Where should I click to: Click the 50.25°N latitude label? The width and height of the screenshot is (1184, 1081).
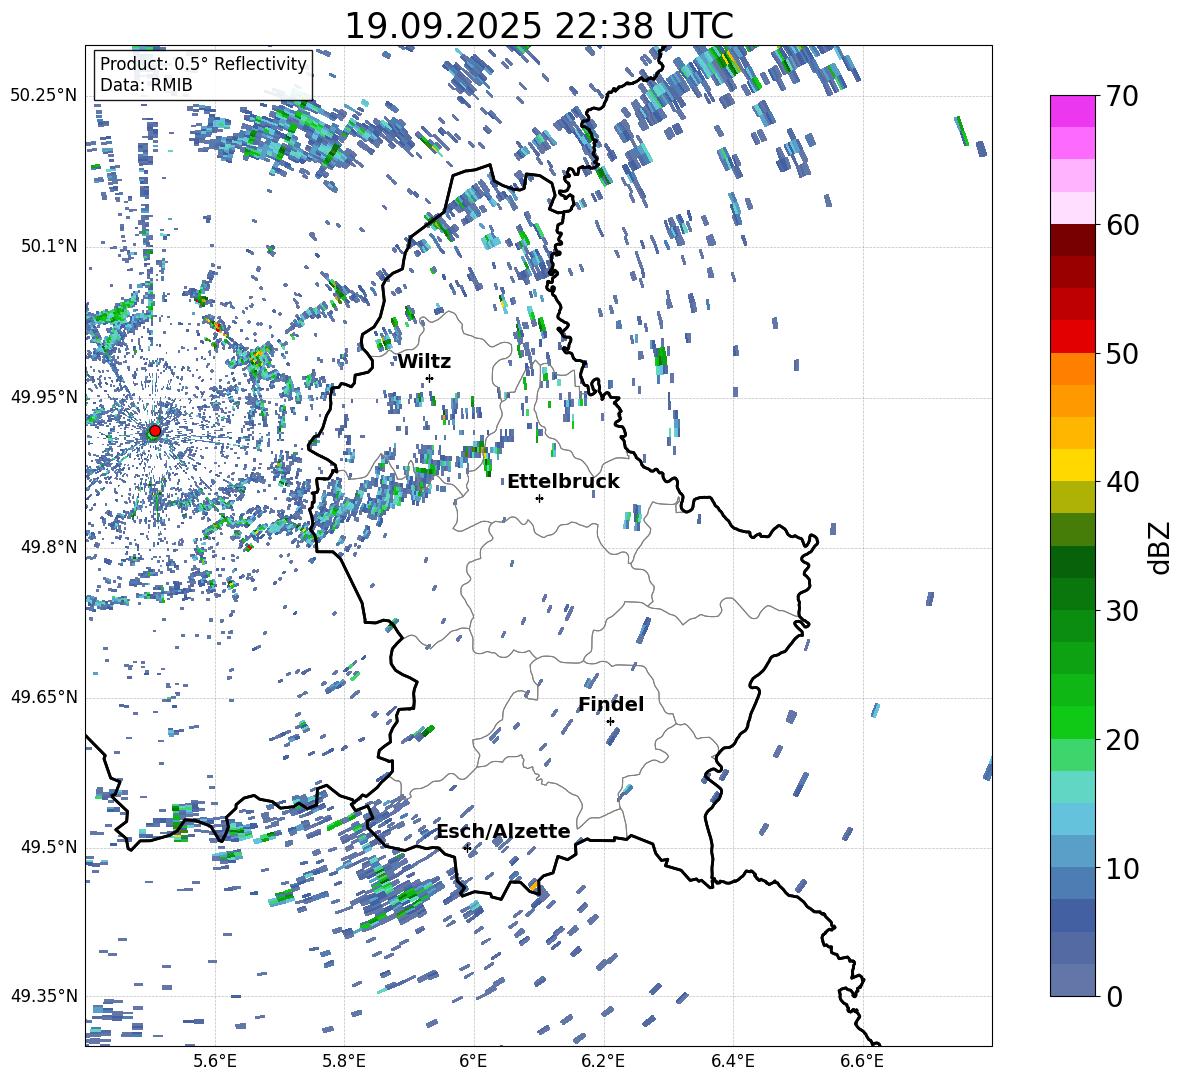coord(44,96)
